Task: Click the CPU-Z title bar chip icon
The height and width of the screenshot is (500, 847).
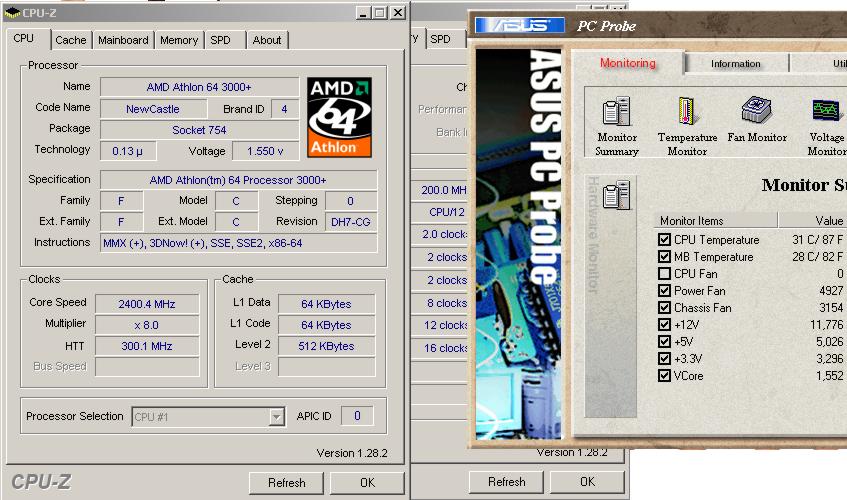Action: [11, 12]
